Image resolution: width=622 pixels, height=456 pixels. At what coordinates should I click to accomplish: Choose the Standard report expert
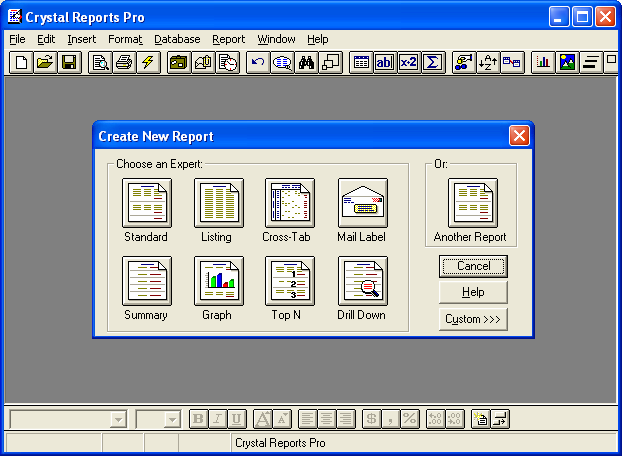[x=147, y=203]
